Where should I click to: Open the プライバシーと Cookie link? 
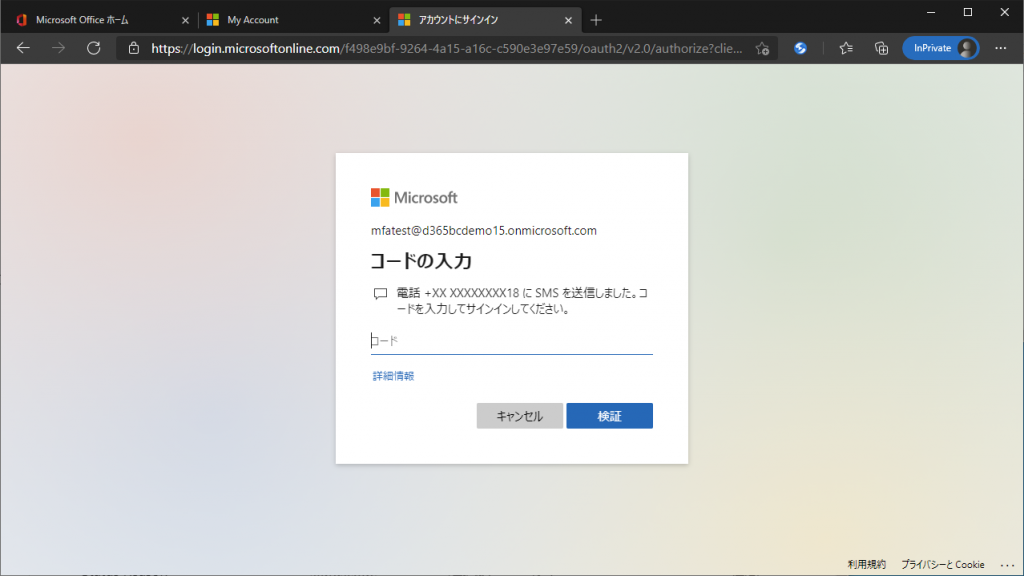tap(942, 564)
